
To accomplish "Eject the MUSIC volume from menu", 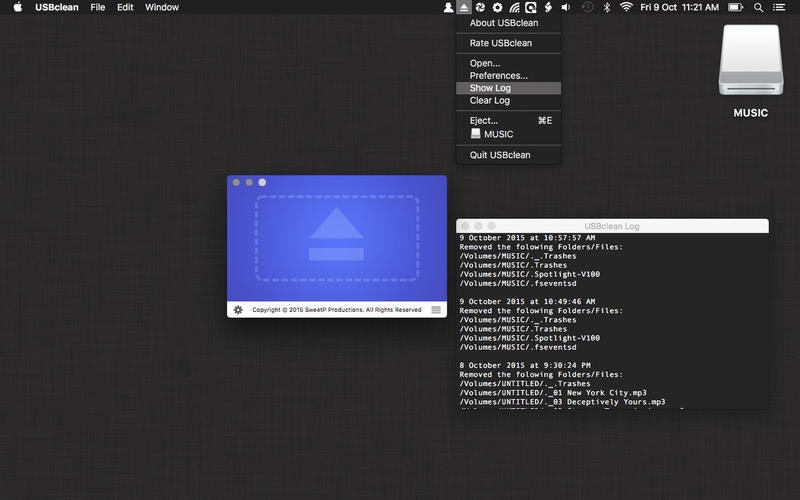I will (498, 134).
